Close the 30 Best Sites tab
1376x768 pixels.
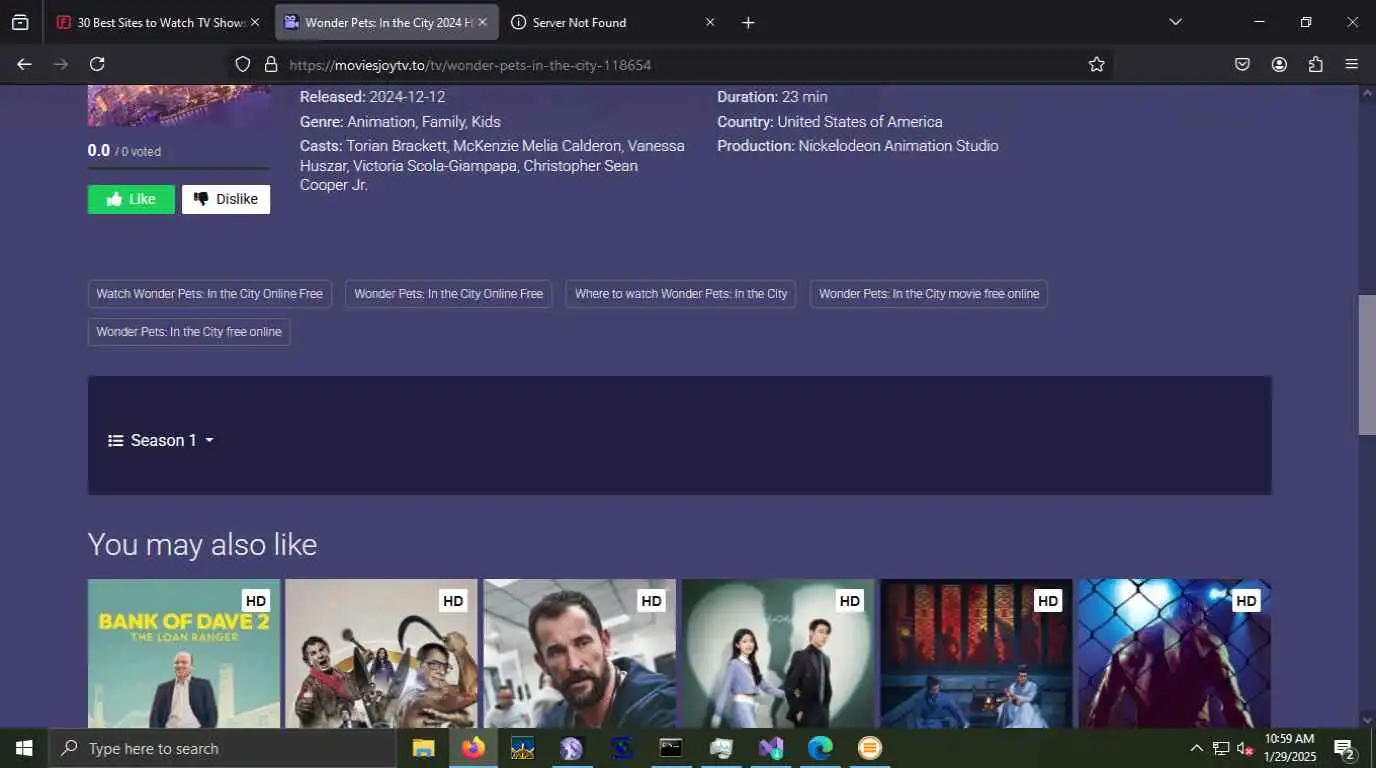[255, 22]
